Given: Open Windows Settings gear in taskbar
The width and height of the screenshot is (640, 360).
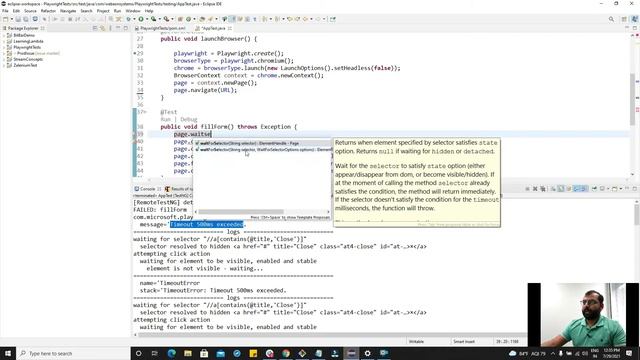Looking at the screenshot, I should tap(367, 353).
